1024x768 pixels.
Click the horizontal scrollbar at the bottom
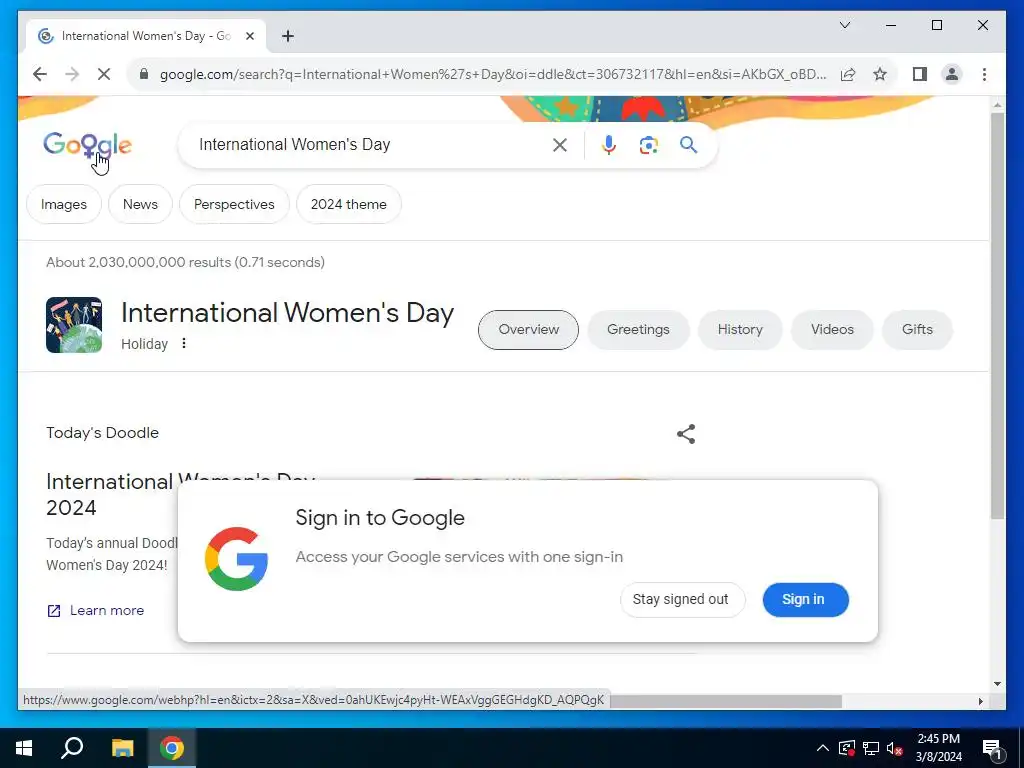point(725,701)
